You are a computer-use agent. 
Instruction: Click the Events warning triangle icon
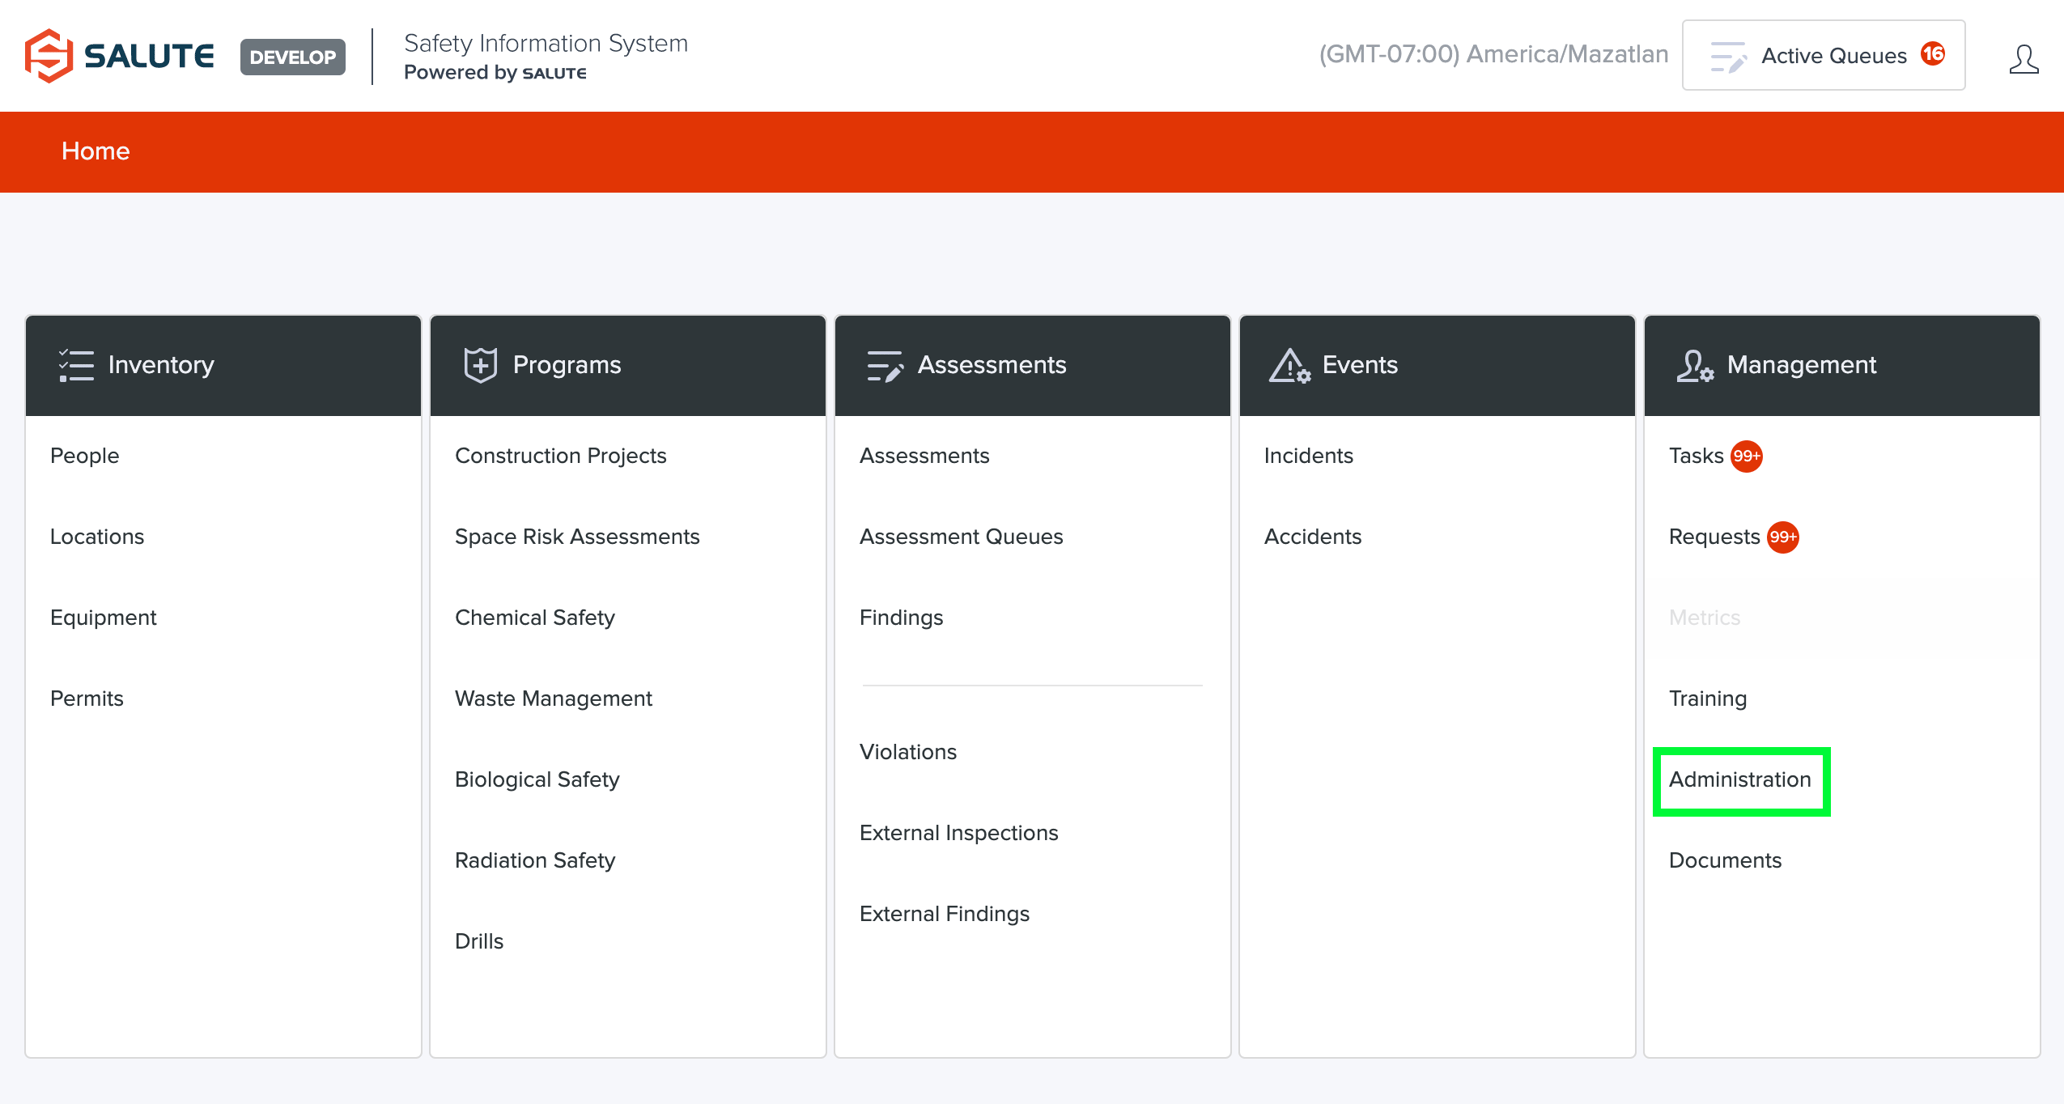[1289, 366]
